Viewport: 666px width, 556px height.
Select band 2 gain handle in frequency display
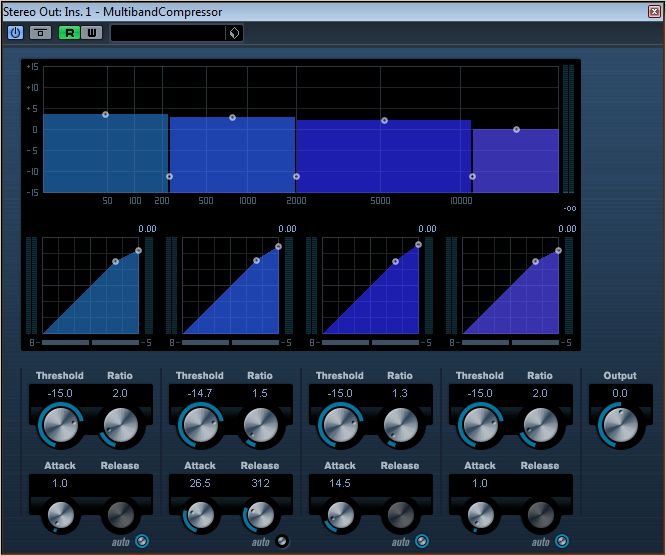pos(232,118)
